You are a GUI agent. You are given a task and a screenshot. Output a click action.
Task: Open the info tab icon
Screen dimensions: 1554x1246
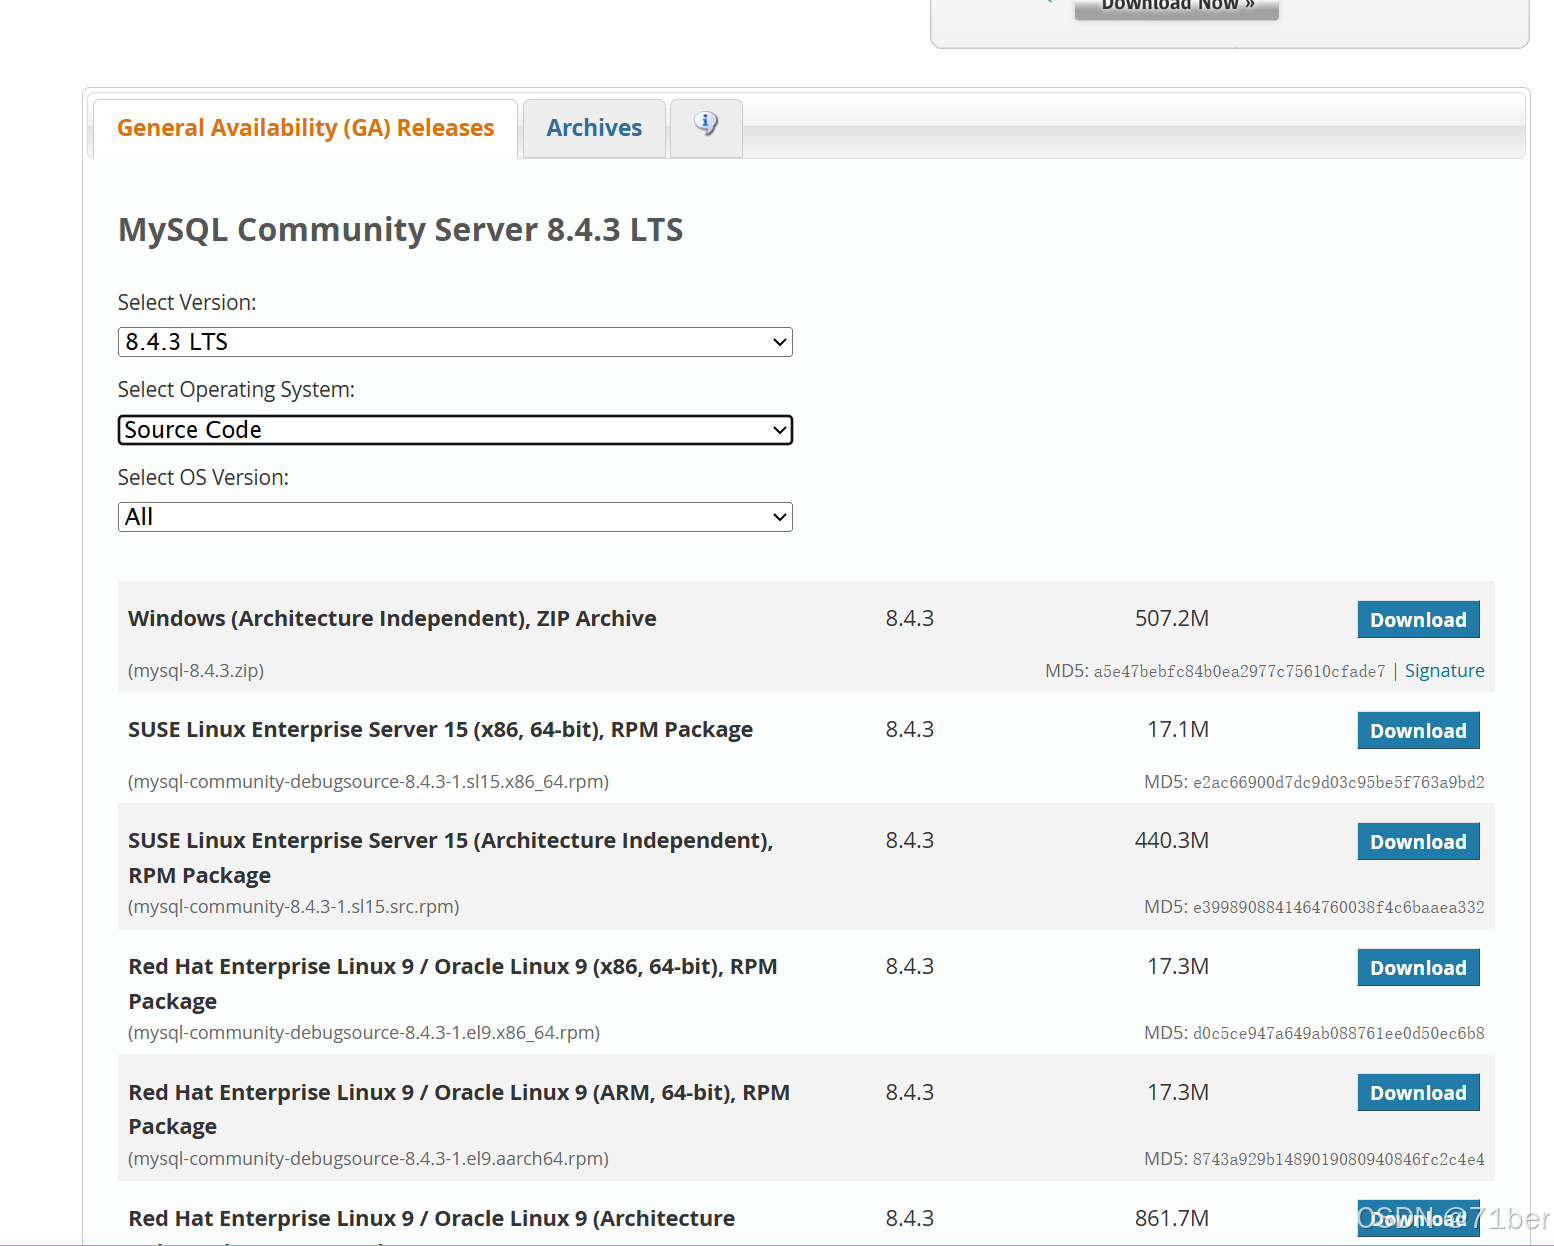point(706,126)
